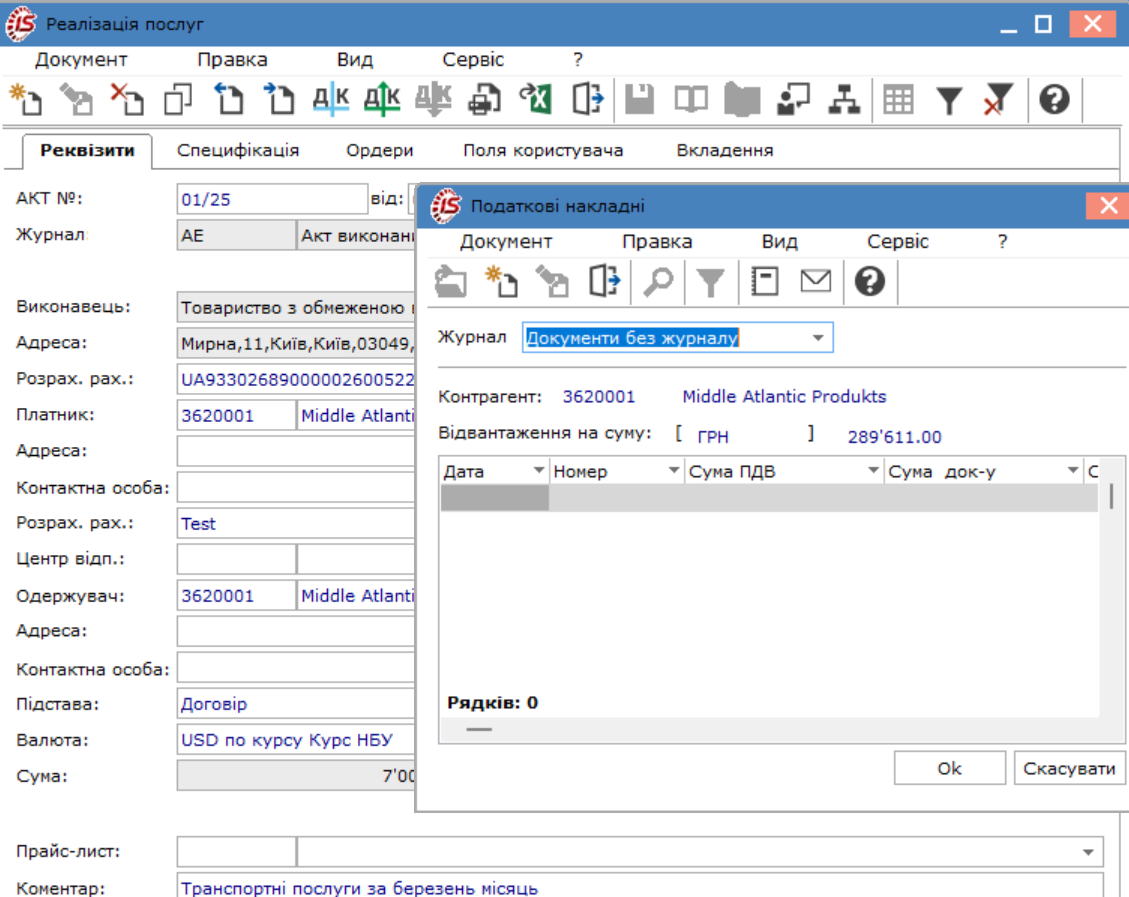
Task: Click the magnifier search icon in Податкові накладні
Action: 657,281
